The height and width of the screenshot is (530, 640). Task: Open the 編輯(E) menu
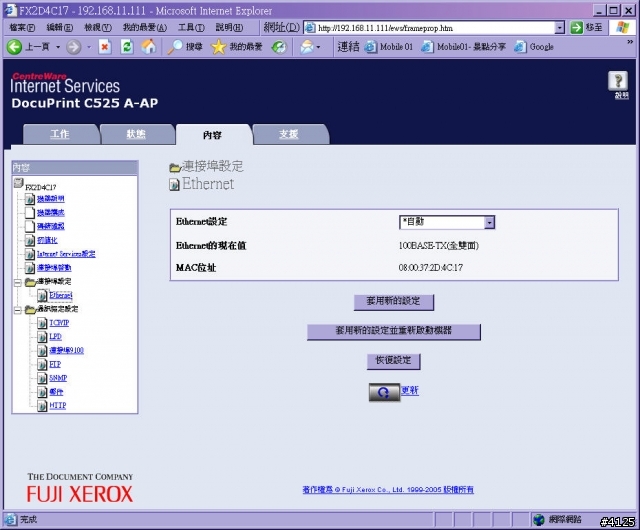(x=60, y=27)
